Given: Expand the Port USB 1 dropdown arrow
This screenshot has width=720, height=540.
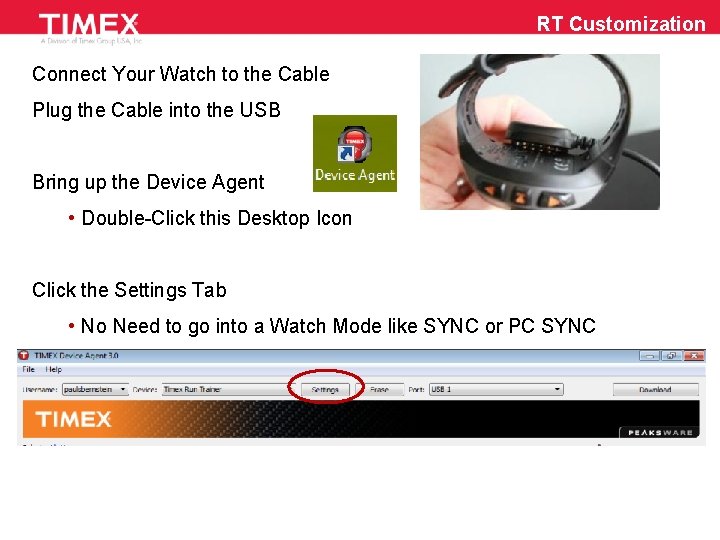Looking at the screenshot, I should 557,389.
